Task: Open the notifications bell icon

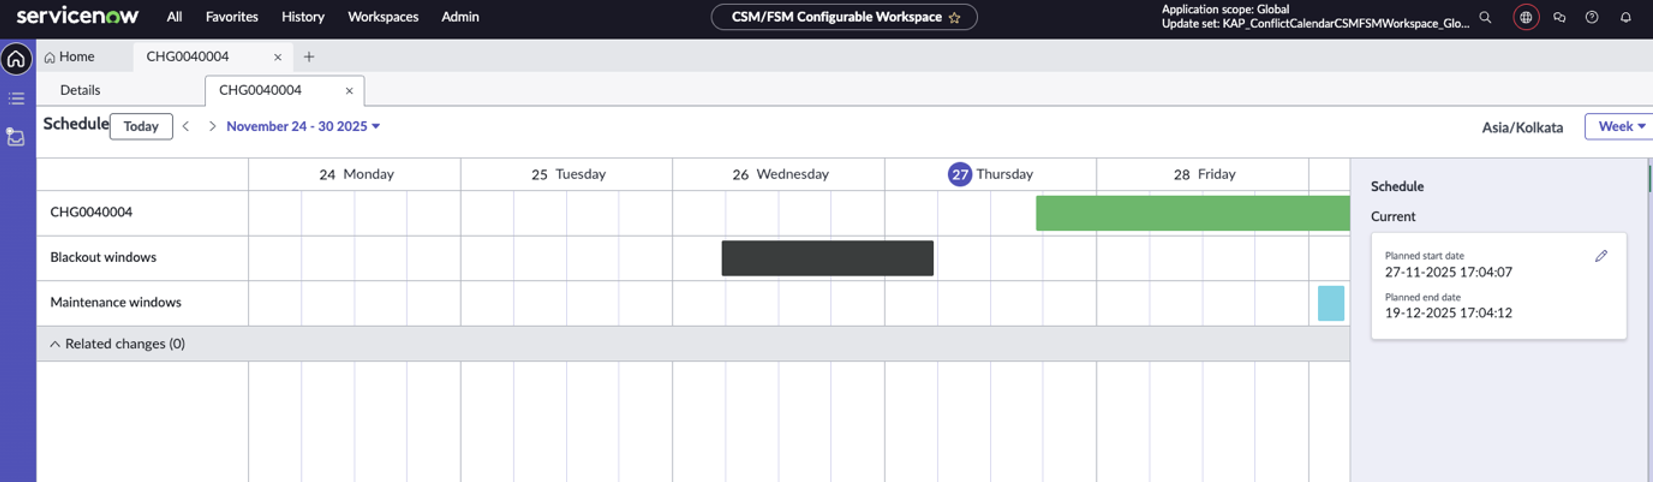Action: click(x=1625, y=17)
